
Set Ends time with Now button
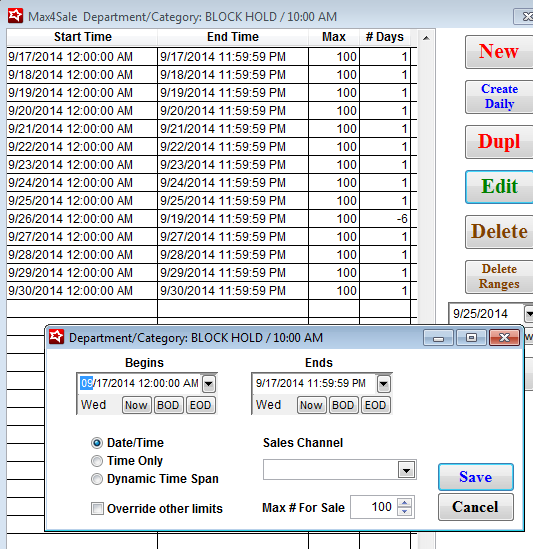[x=312, y=405]
